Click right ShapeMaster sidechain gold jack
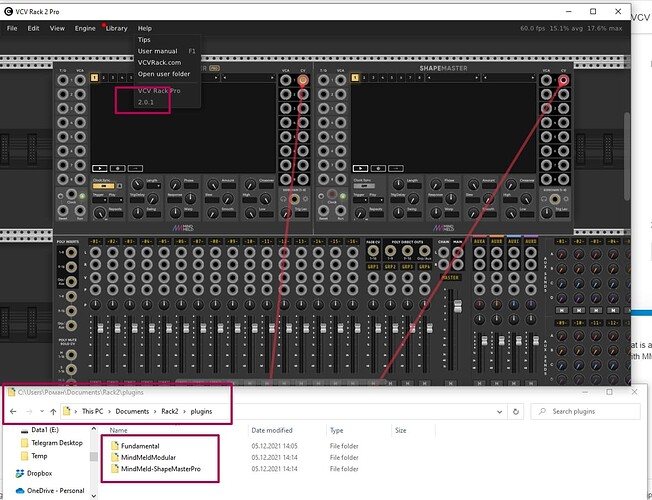The width and height of the screenshot is (652, 500). pos(555,199)
